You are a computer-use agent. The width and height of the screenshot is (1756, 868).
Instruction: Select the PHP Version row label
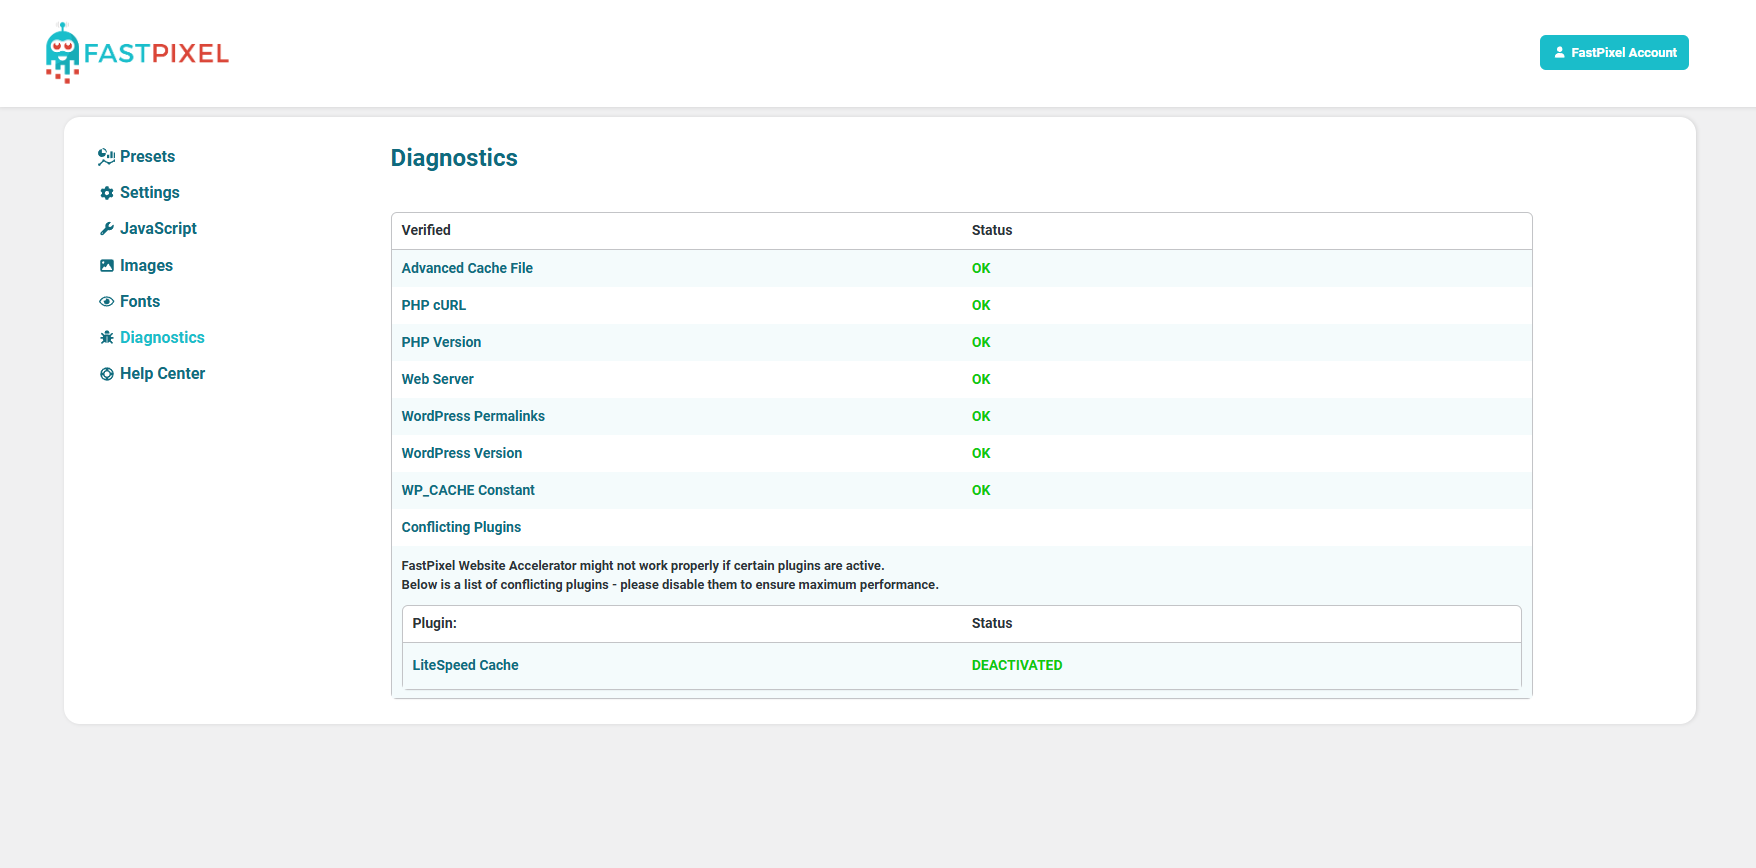click(x=441, y=342)
